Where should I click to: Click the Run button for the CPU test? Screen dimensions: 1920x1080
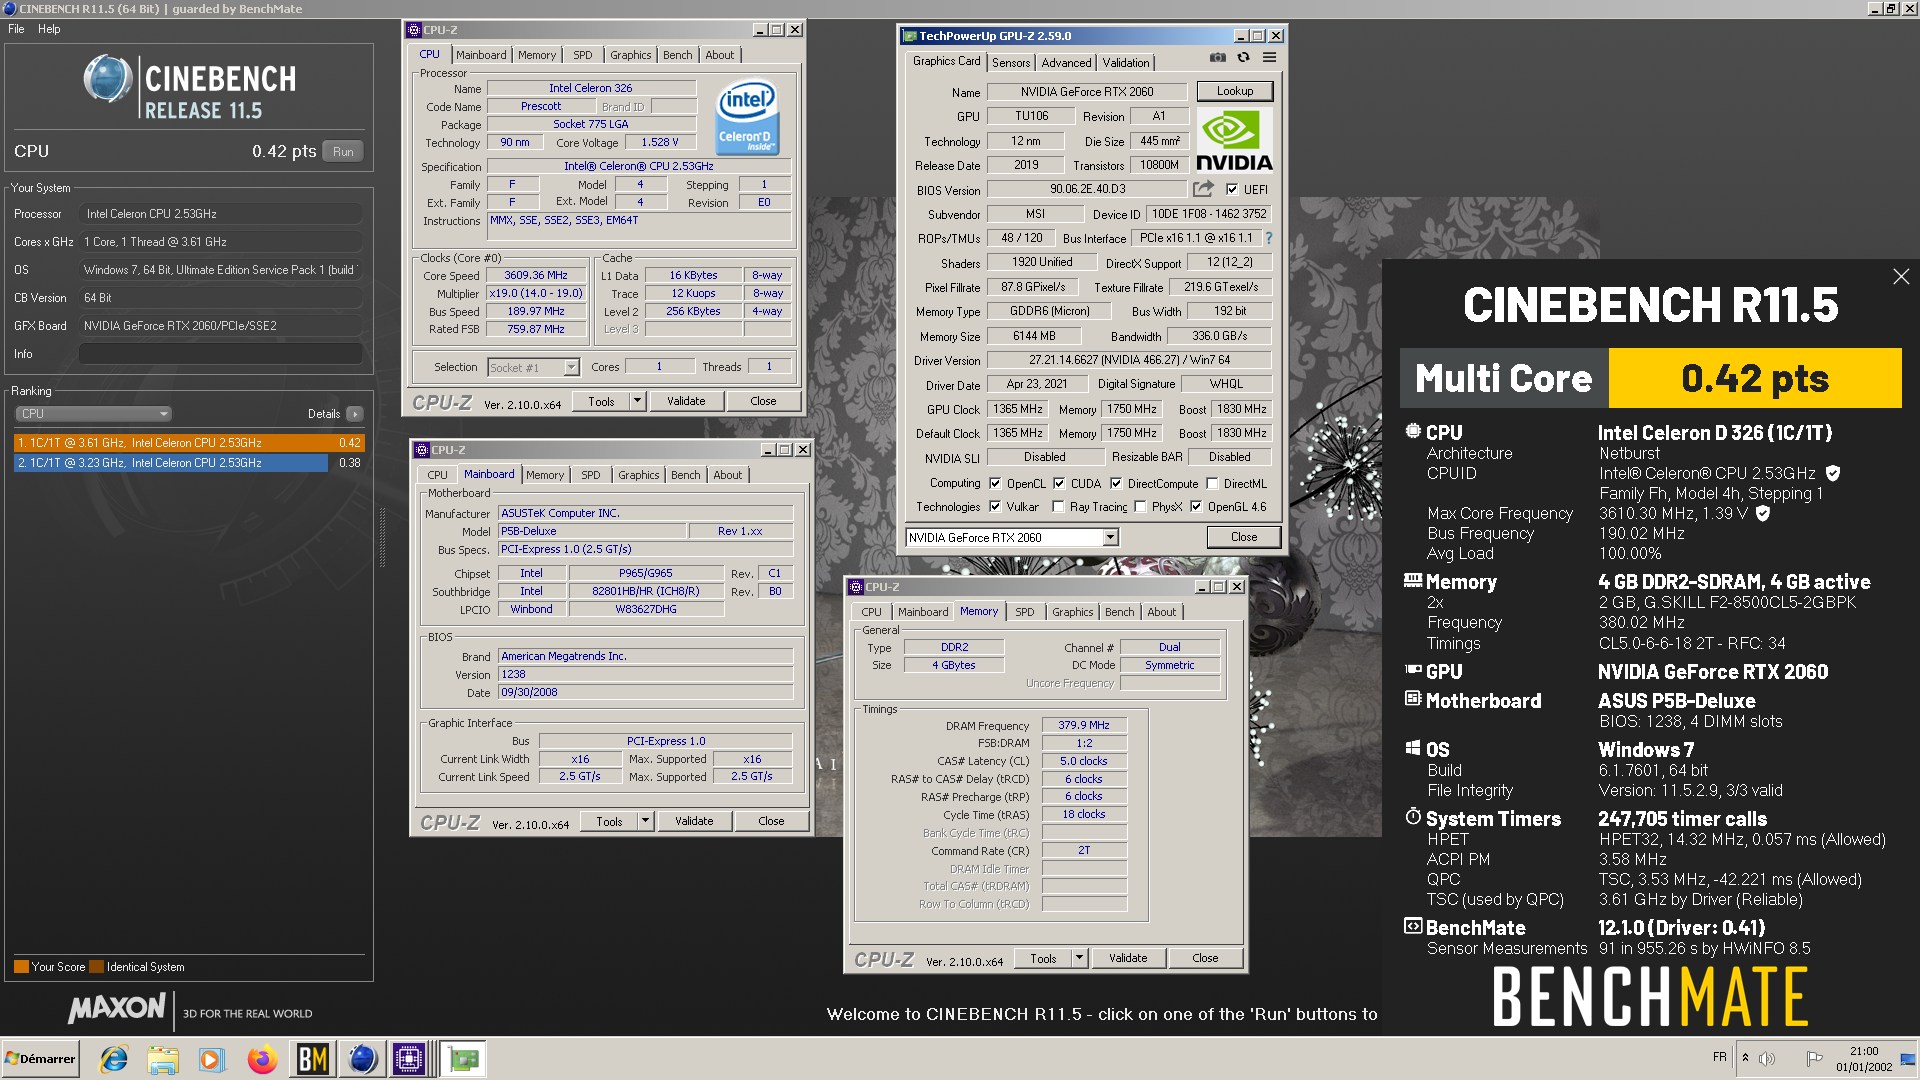(343, 152)
